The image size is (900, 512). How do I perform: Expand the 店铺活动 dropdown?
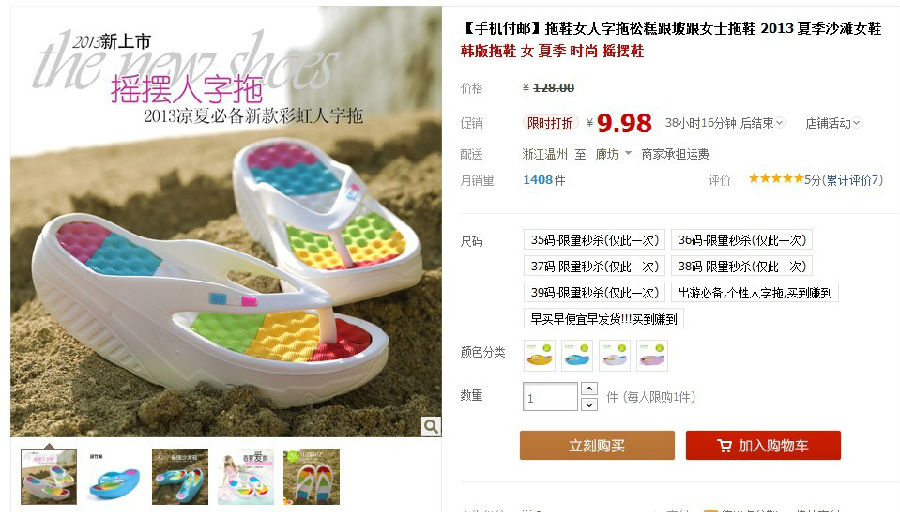[x=833, y=123]
